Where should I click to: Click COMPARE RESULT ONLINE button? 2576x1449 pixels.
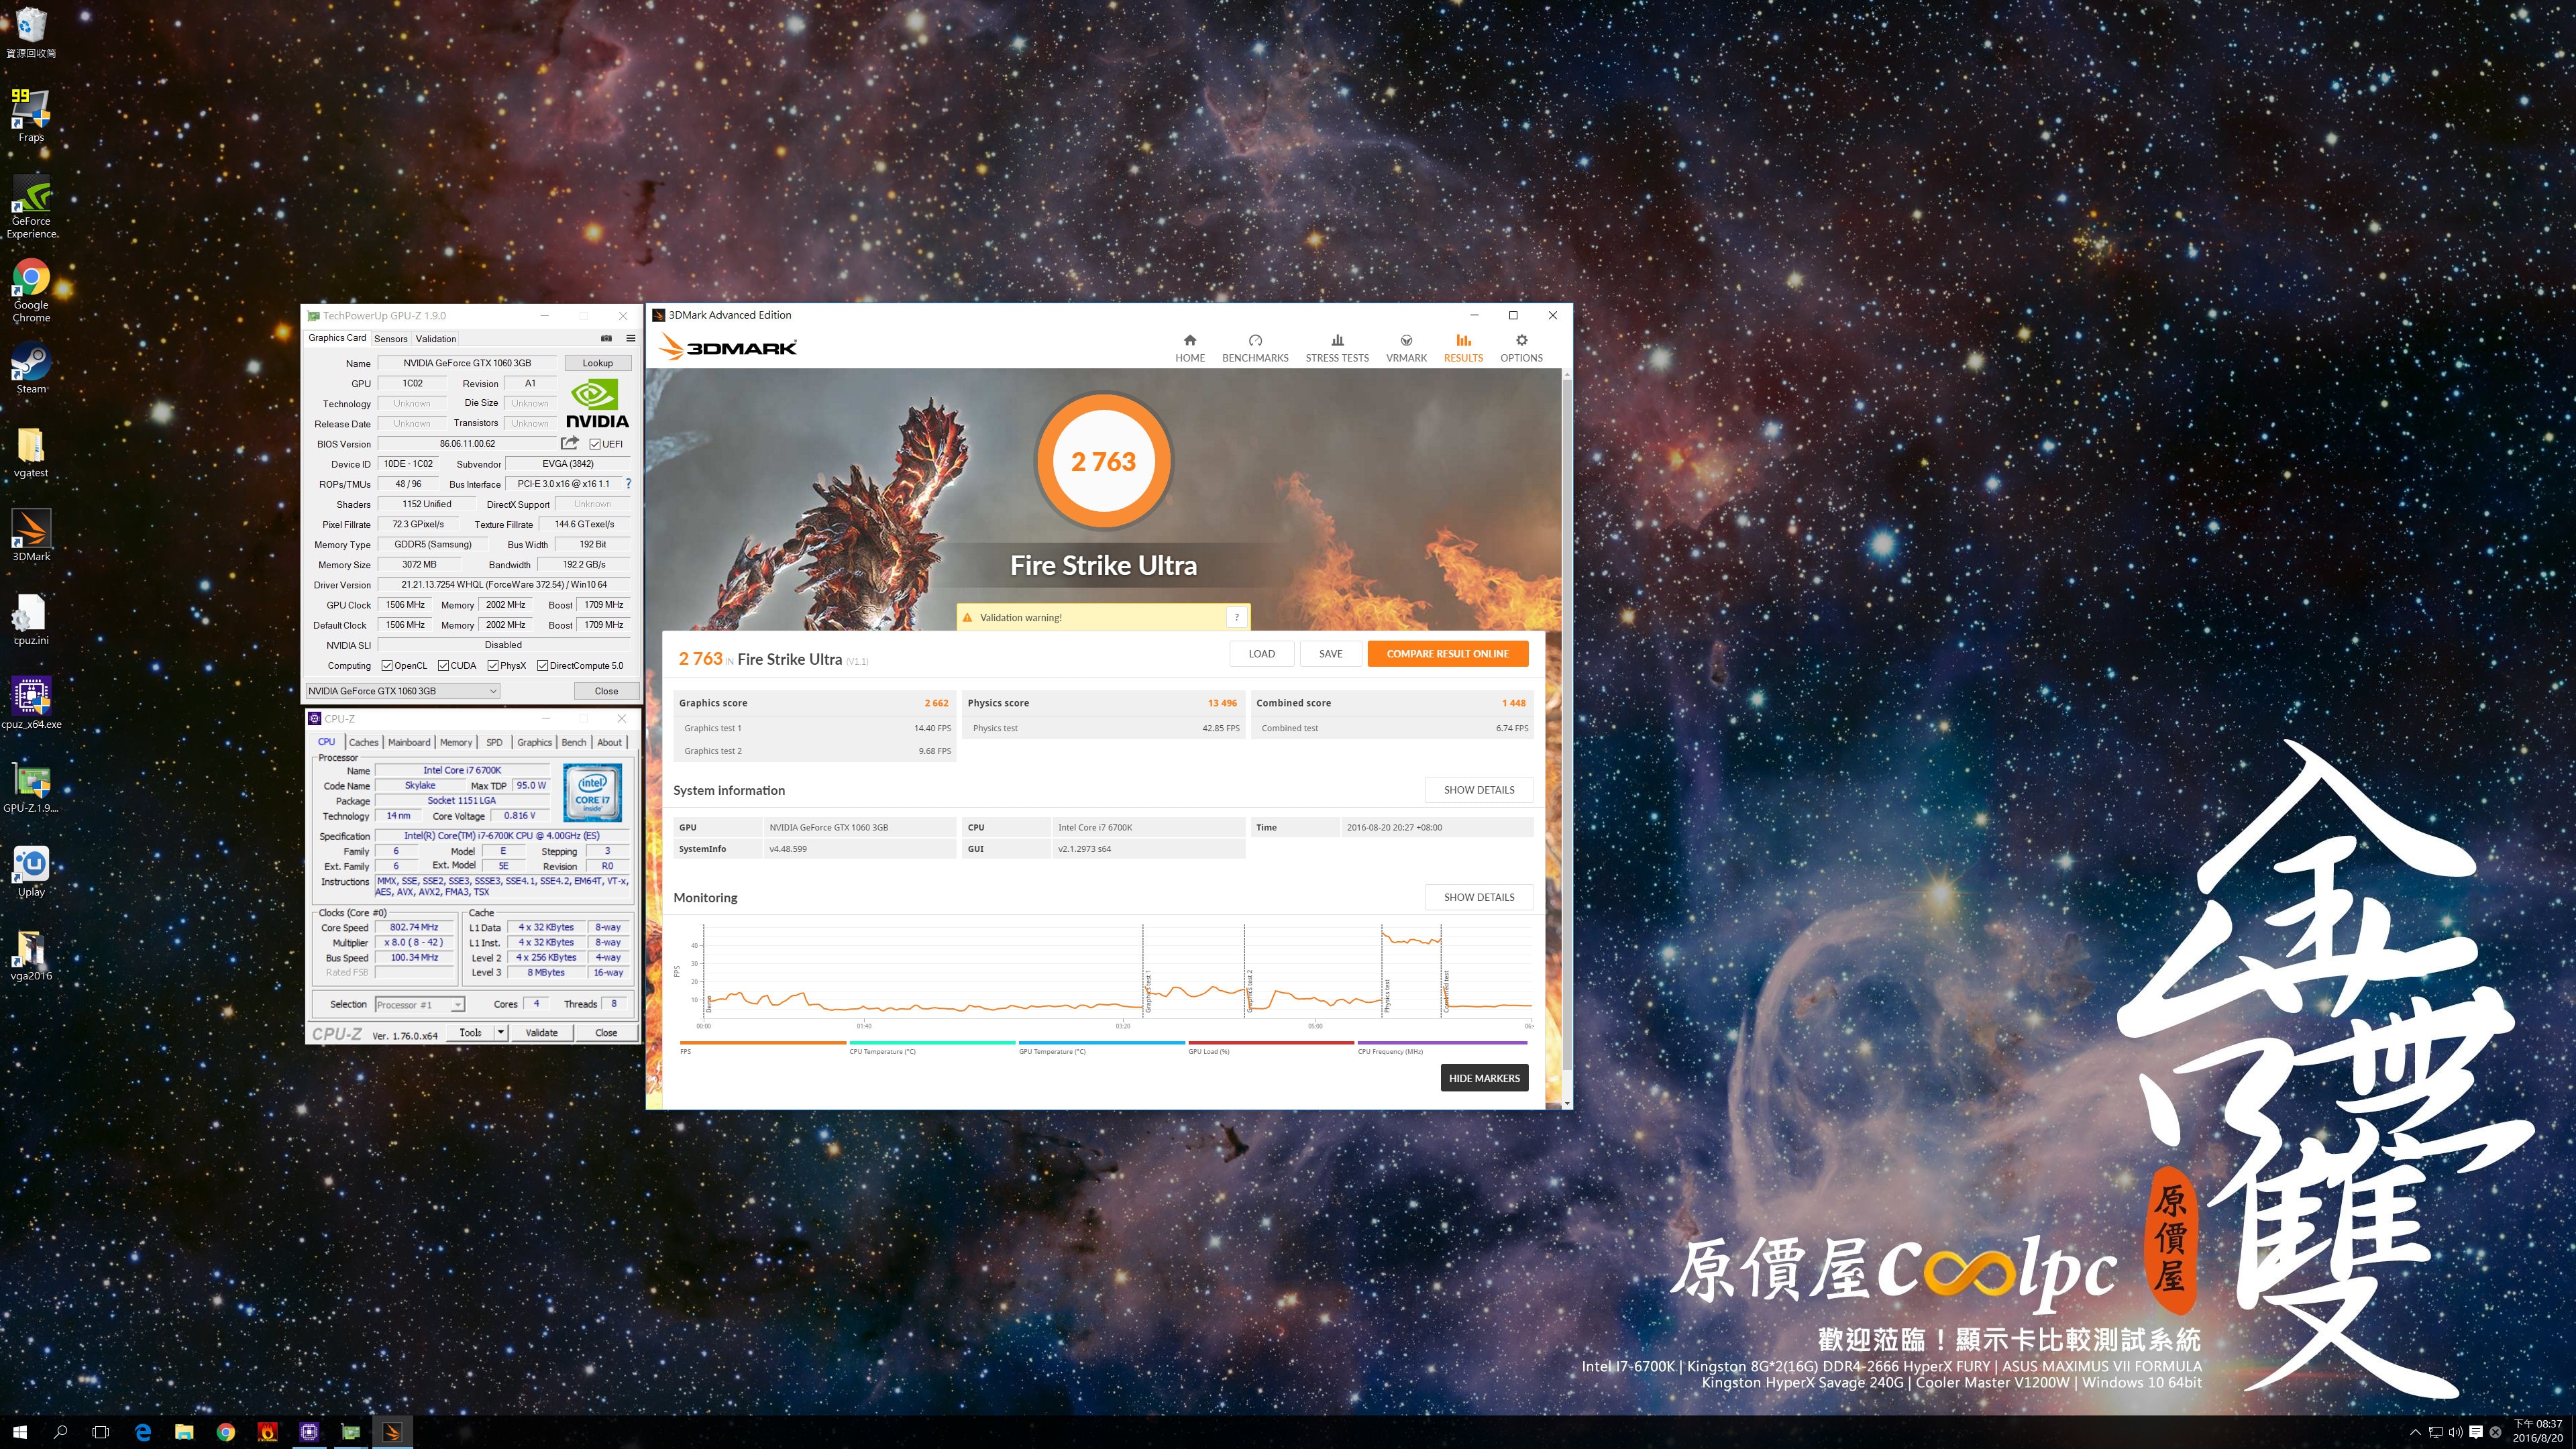(1448, 654)
